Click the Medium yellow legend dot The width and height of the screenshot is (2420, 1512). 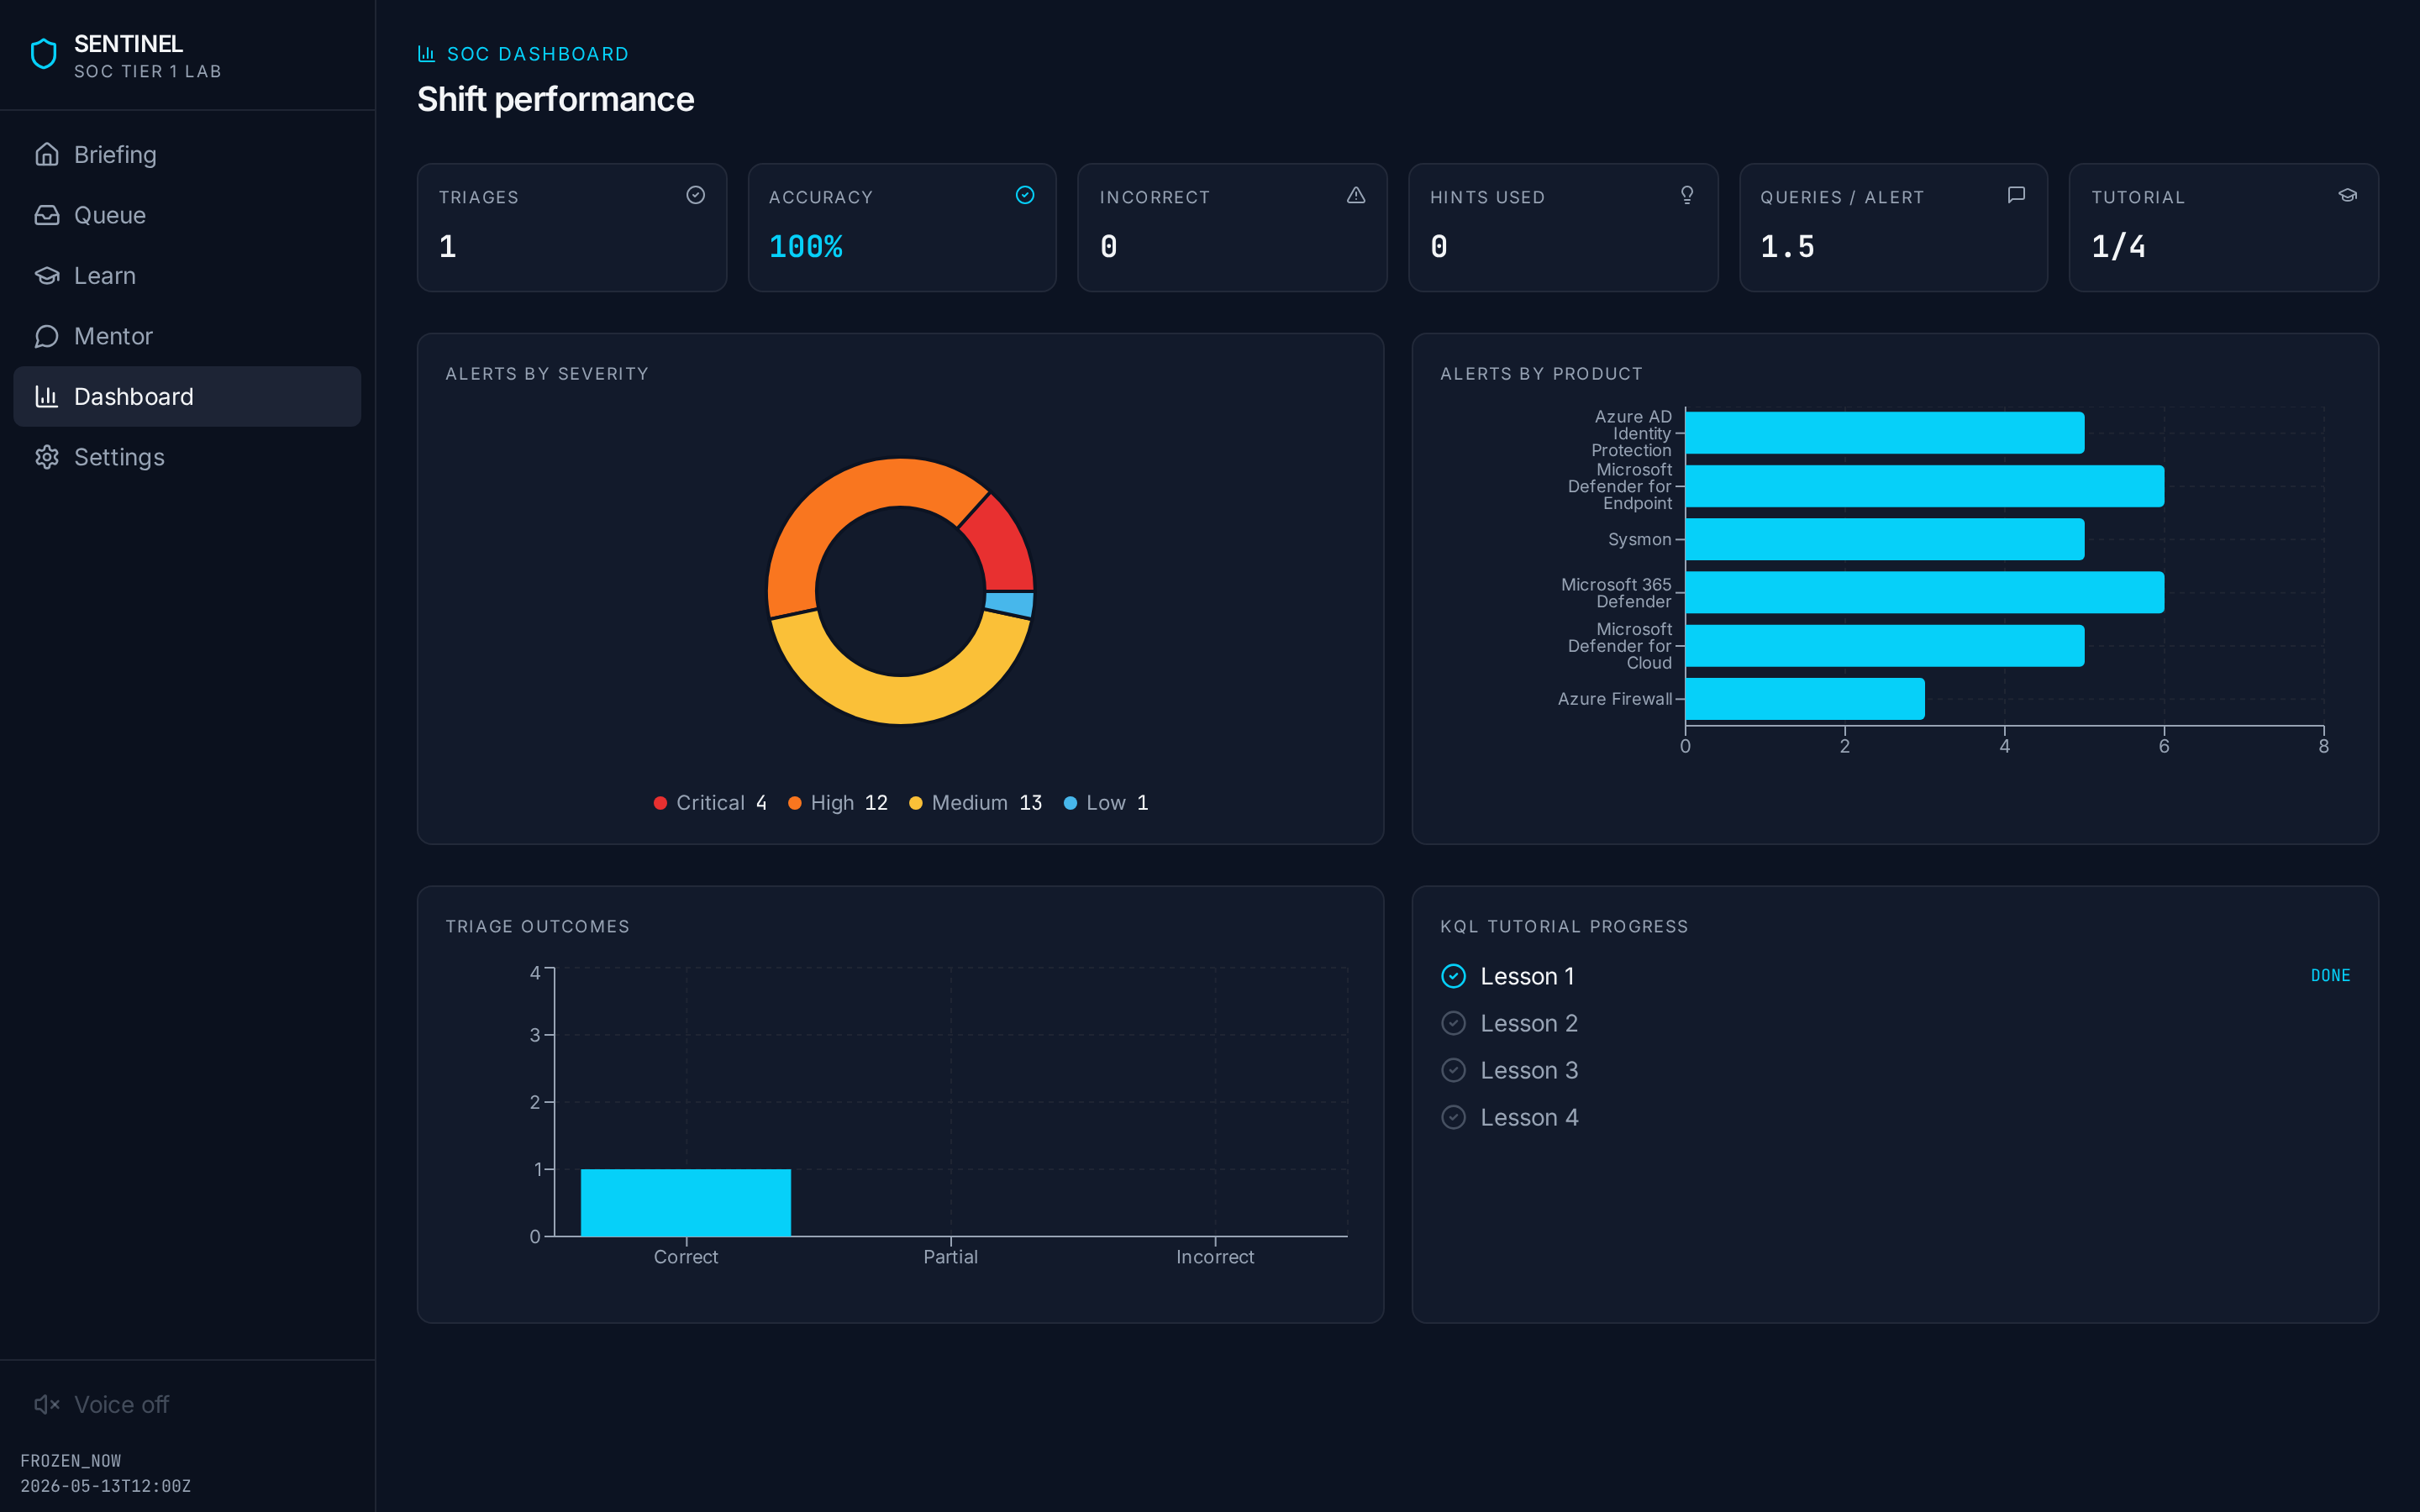click(x=916, y=803)
